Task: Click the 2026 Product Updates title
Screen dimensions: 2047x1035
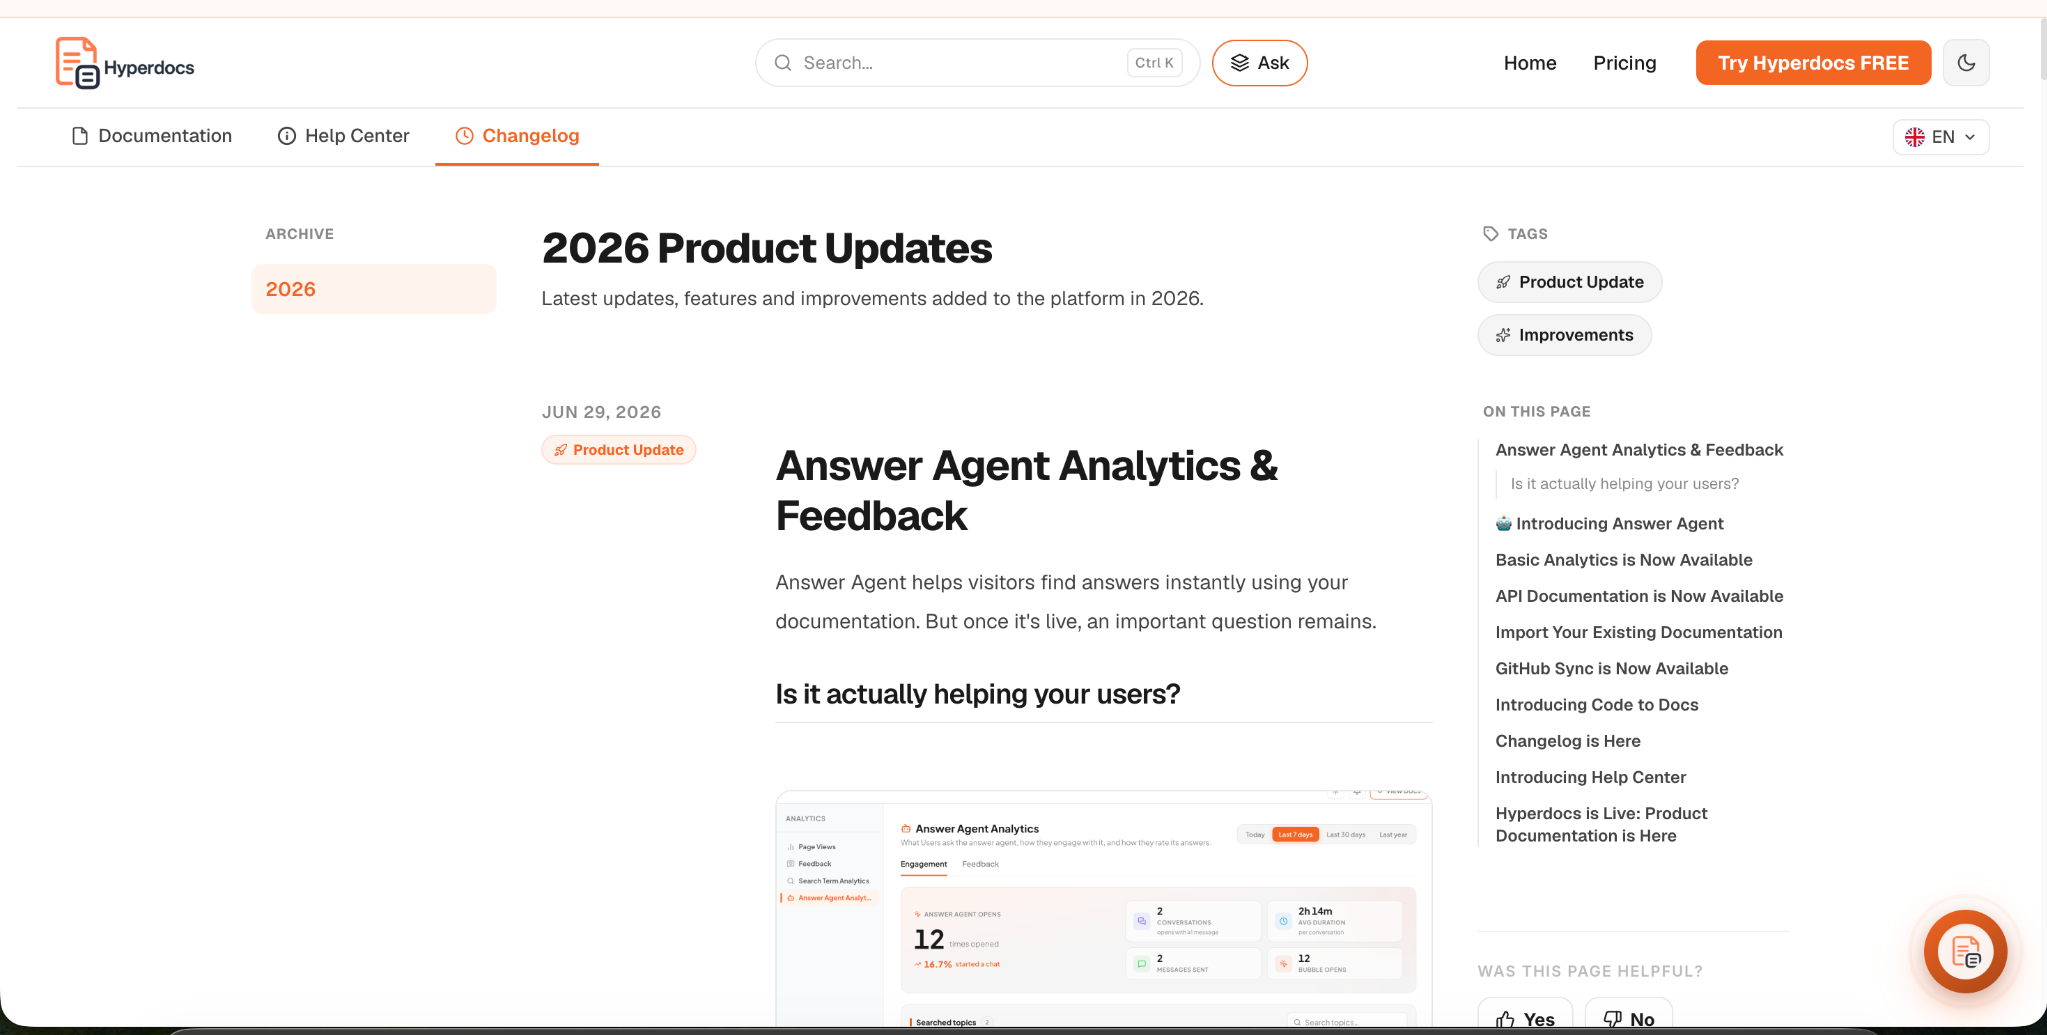Action: point(767,249)
